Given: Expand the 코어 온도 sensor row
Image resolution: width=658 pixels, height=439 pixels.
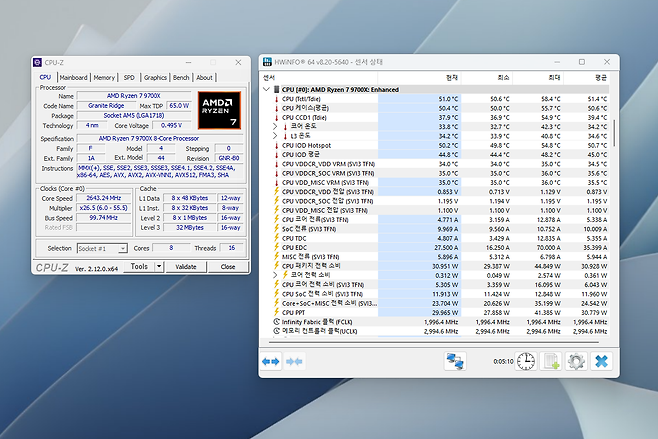Looking at the screenshot, I should tap(275, 127).
